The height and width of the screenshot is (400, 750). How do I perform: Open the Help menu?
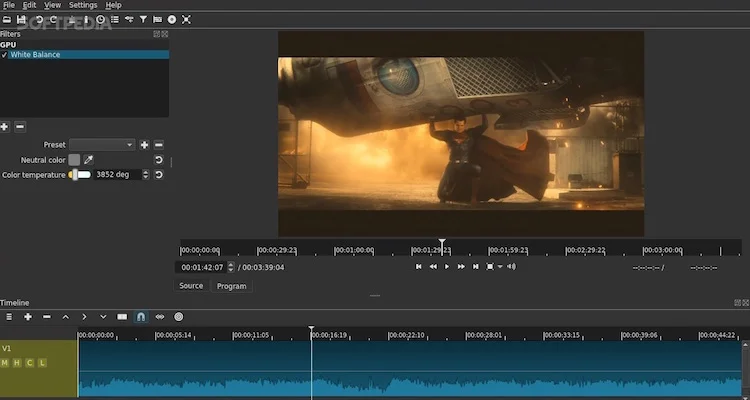pos(113,5)
